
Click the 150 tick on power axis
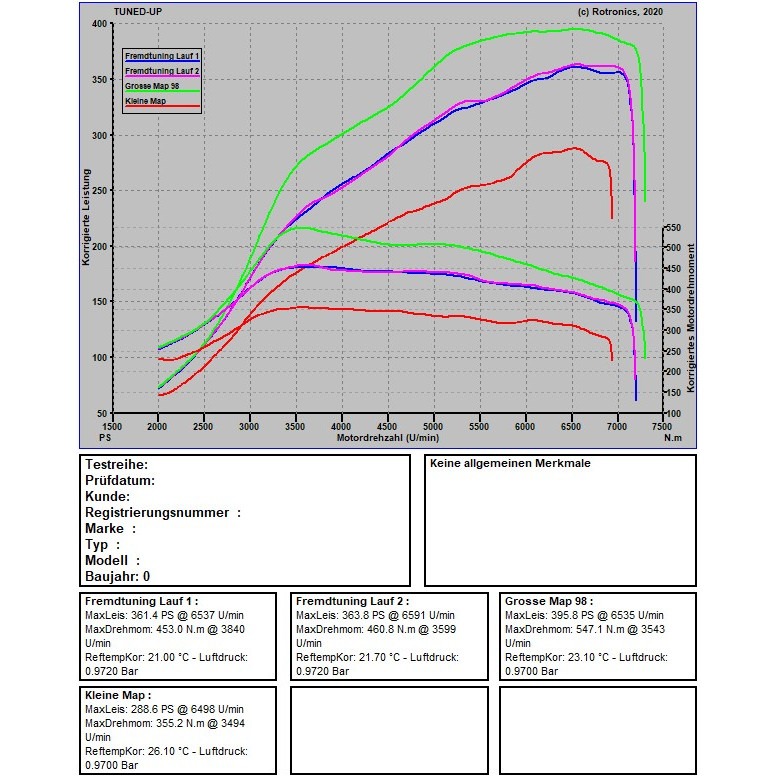[99, 301]
